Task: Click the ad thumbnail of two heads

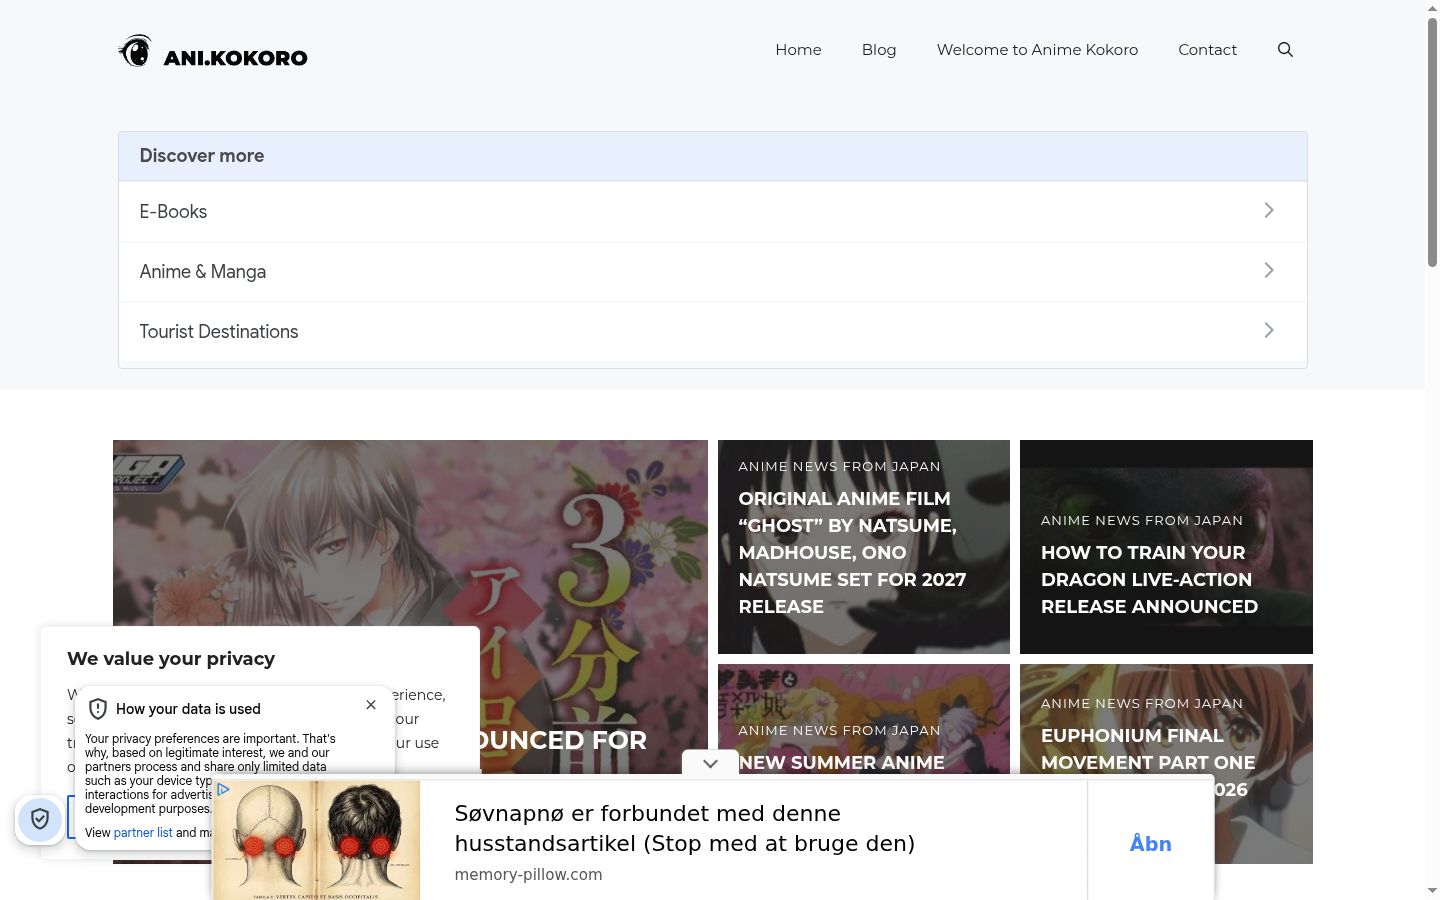Action: point(316,840)
